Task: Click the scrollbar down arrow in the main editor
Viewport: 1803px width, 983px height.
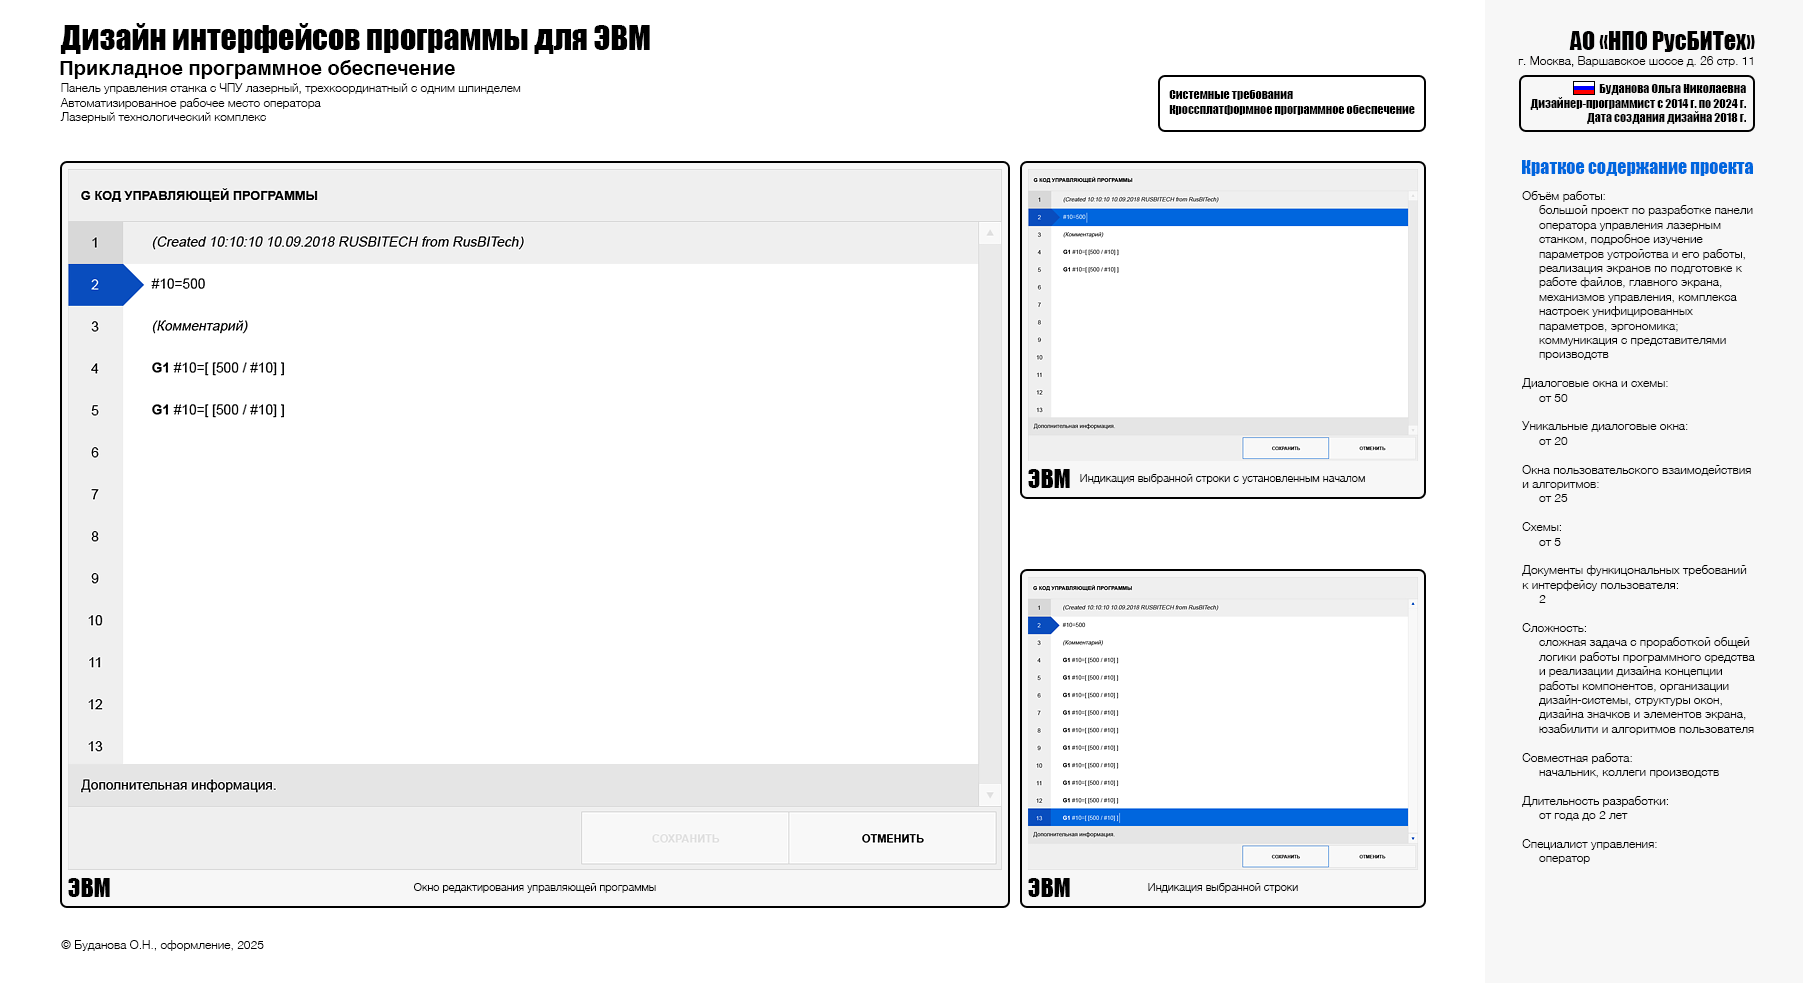Action: click(x=988, y=794)
